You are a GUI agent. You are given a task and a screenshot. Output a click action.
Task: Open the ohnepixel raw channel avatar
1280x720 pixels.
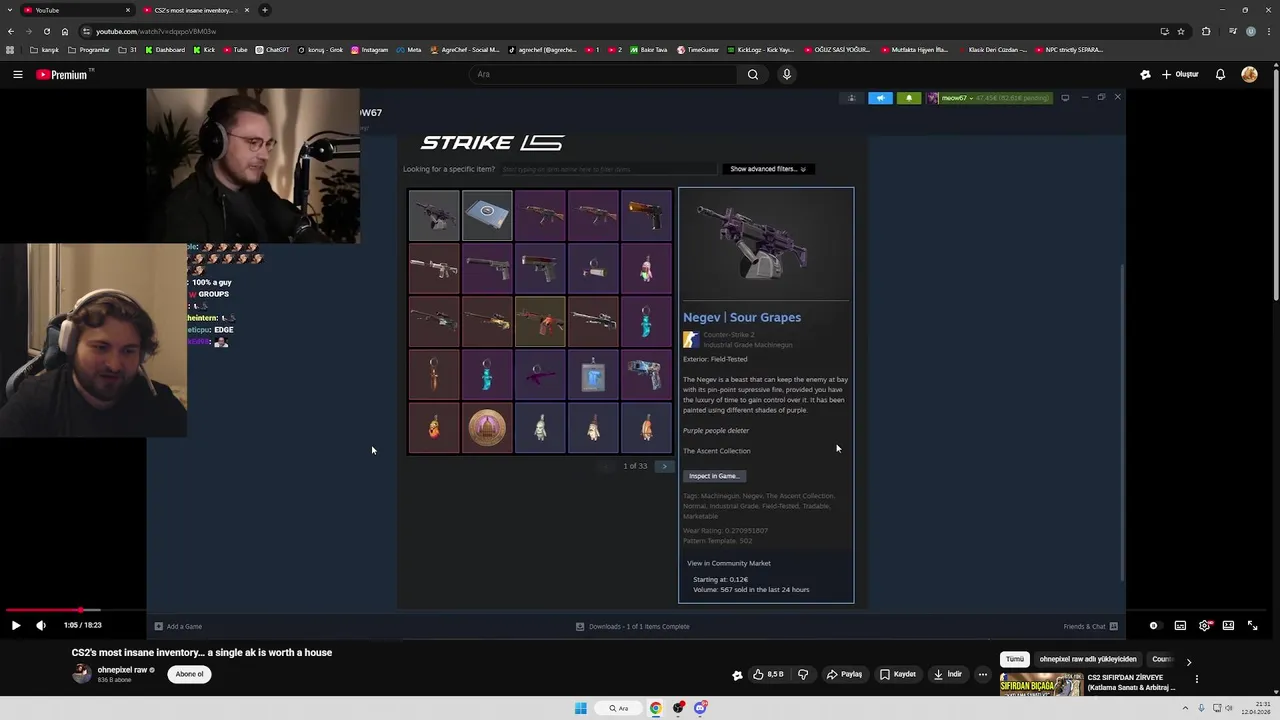click(82, 674)
